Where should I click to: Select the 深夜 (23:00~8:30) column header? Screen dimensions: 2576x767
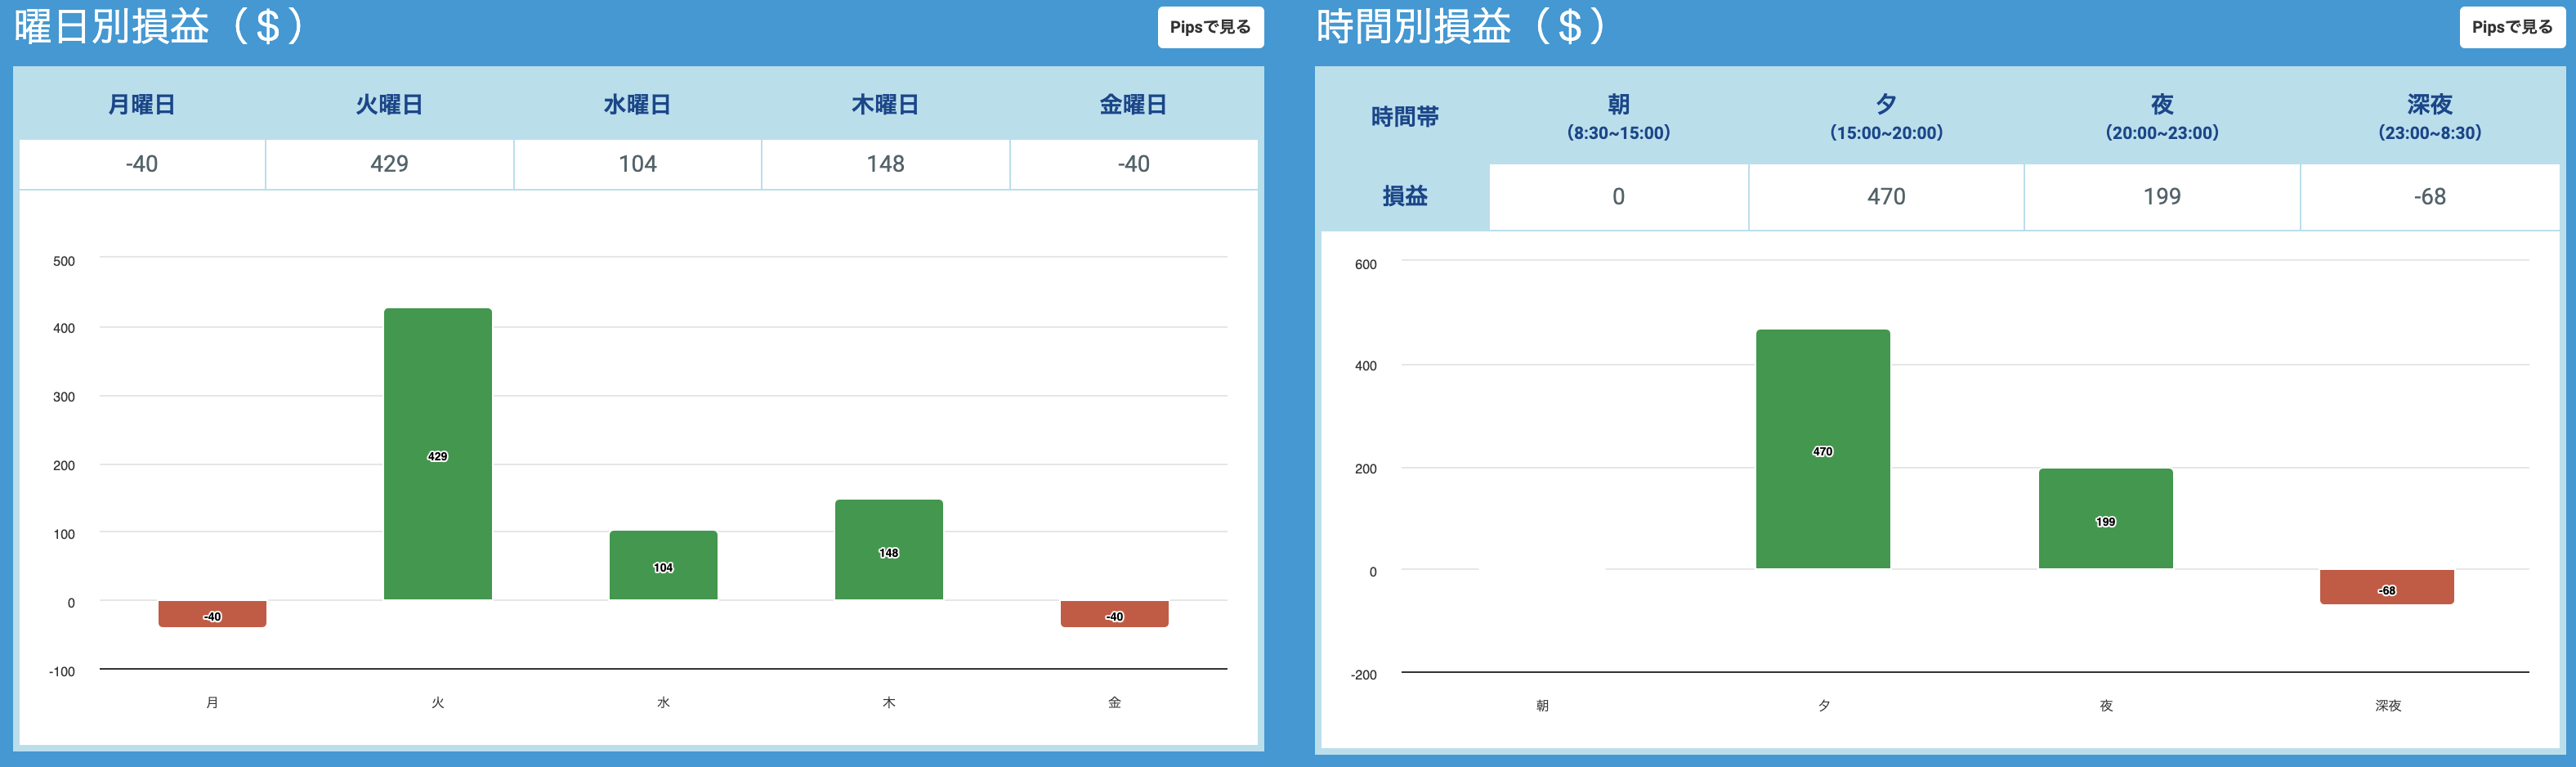coord(2430,117)
